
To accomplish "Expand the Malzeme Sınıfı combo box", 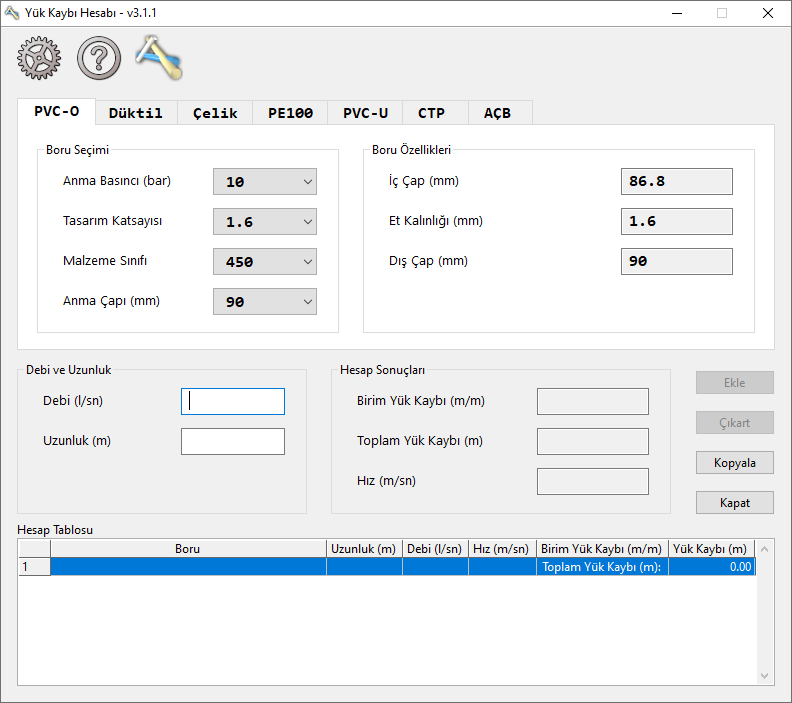I will point(265,262).
